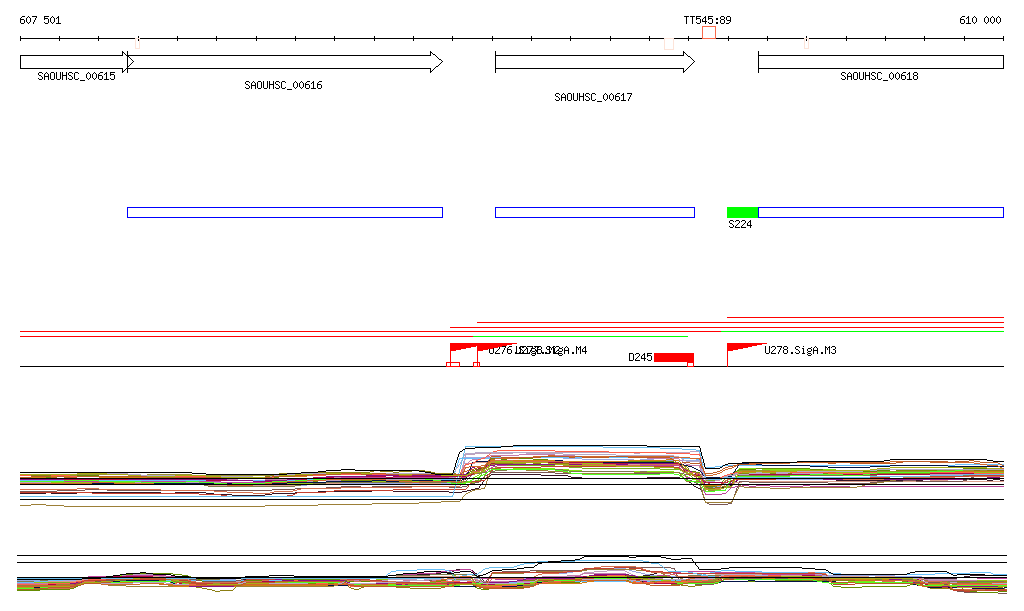Image resolution: width=1024 pixels, height=611 pixels.
Task: Select the SAOUHSC_00615 gene arrow
Action: 77,62
